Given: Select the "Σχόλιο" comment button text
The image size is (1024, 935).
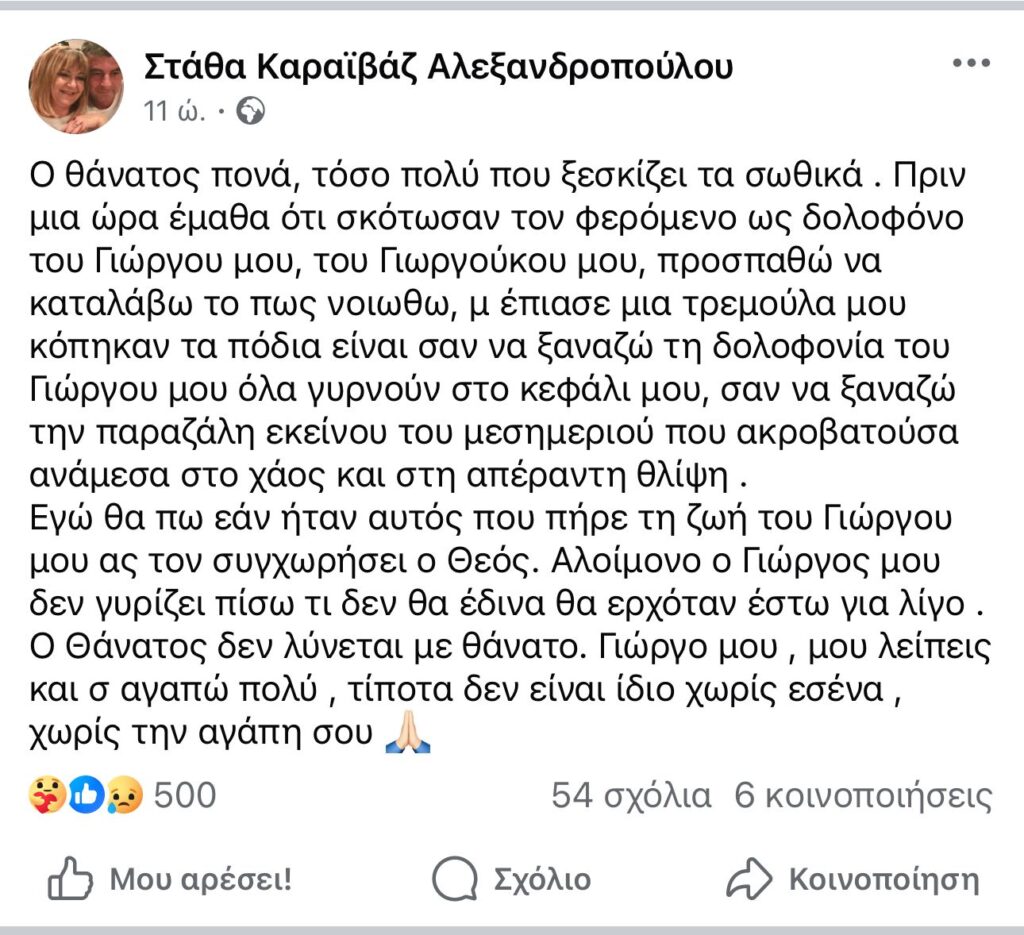Looking at the screenshot, I should click(x=542, y=879).
